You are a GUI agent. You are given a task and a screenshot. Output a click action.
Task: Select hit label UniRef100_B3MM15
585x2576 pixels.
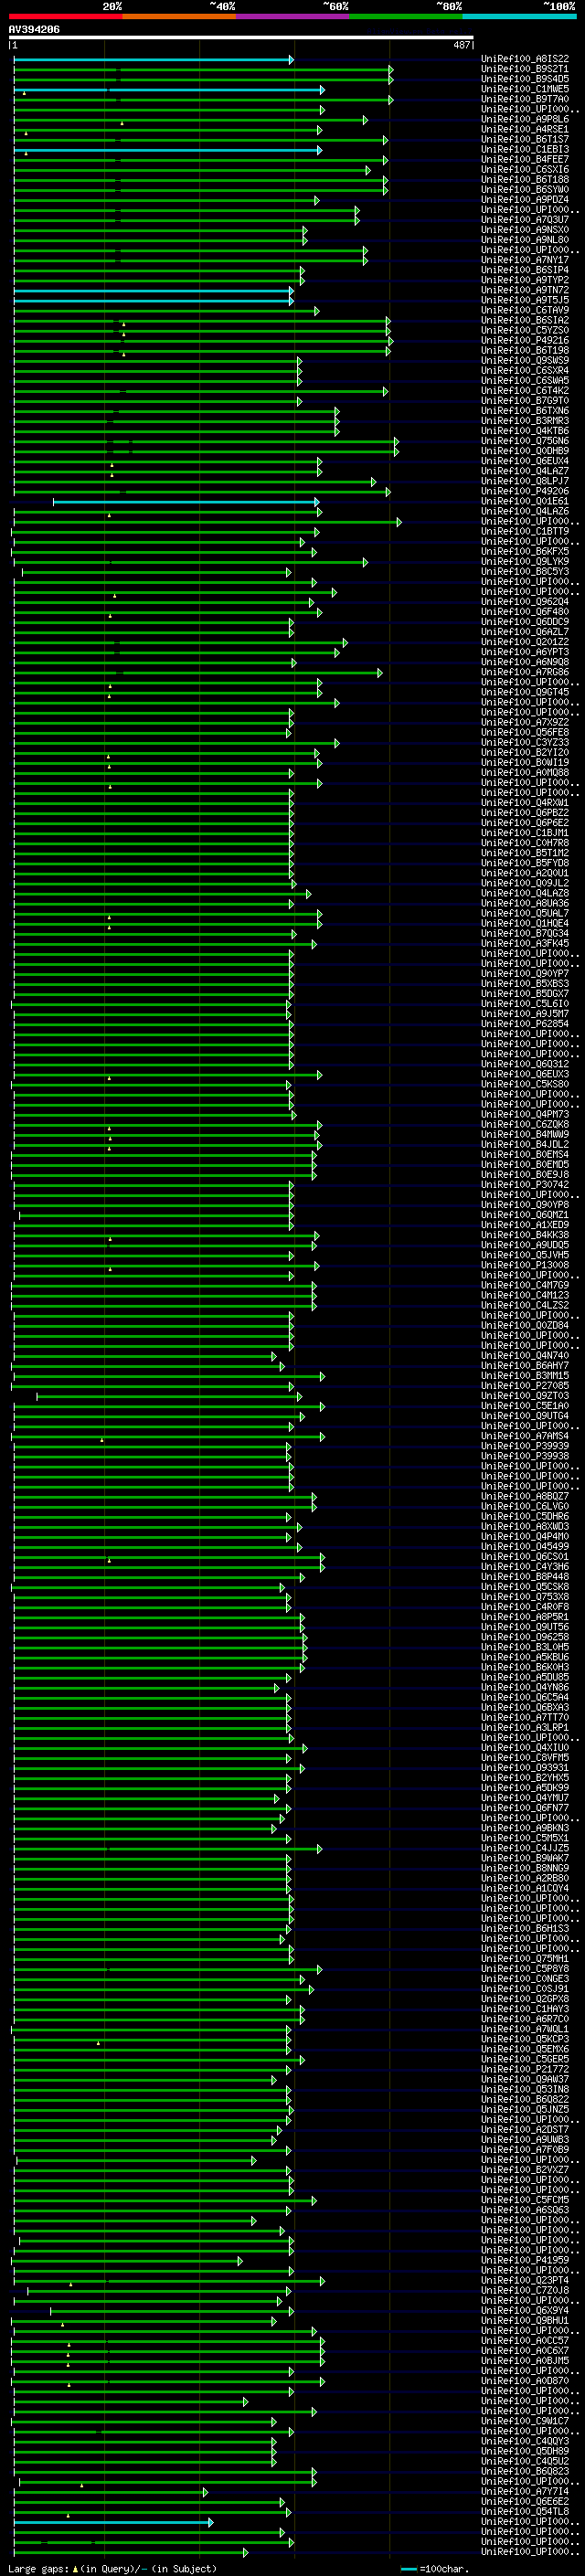click(525, 1376)
